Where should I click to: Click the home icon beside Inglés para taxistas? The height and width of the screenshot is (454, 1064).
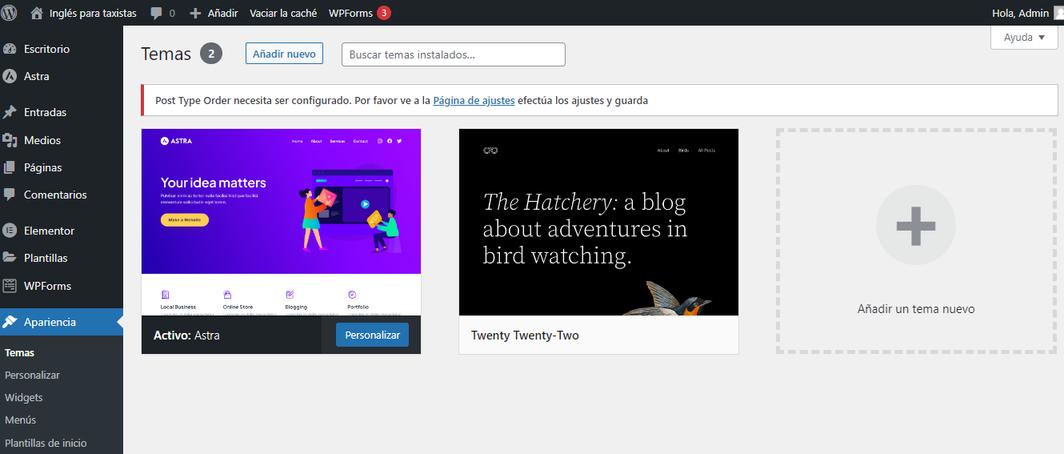(x=37, y=12)
